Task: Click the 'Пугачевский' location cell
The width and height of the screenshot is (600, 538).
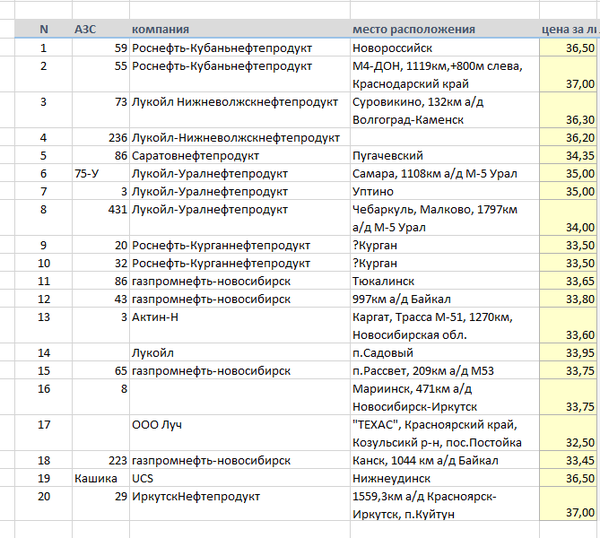Action: (x=445, y=155)
